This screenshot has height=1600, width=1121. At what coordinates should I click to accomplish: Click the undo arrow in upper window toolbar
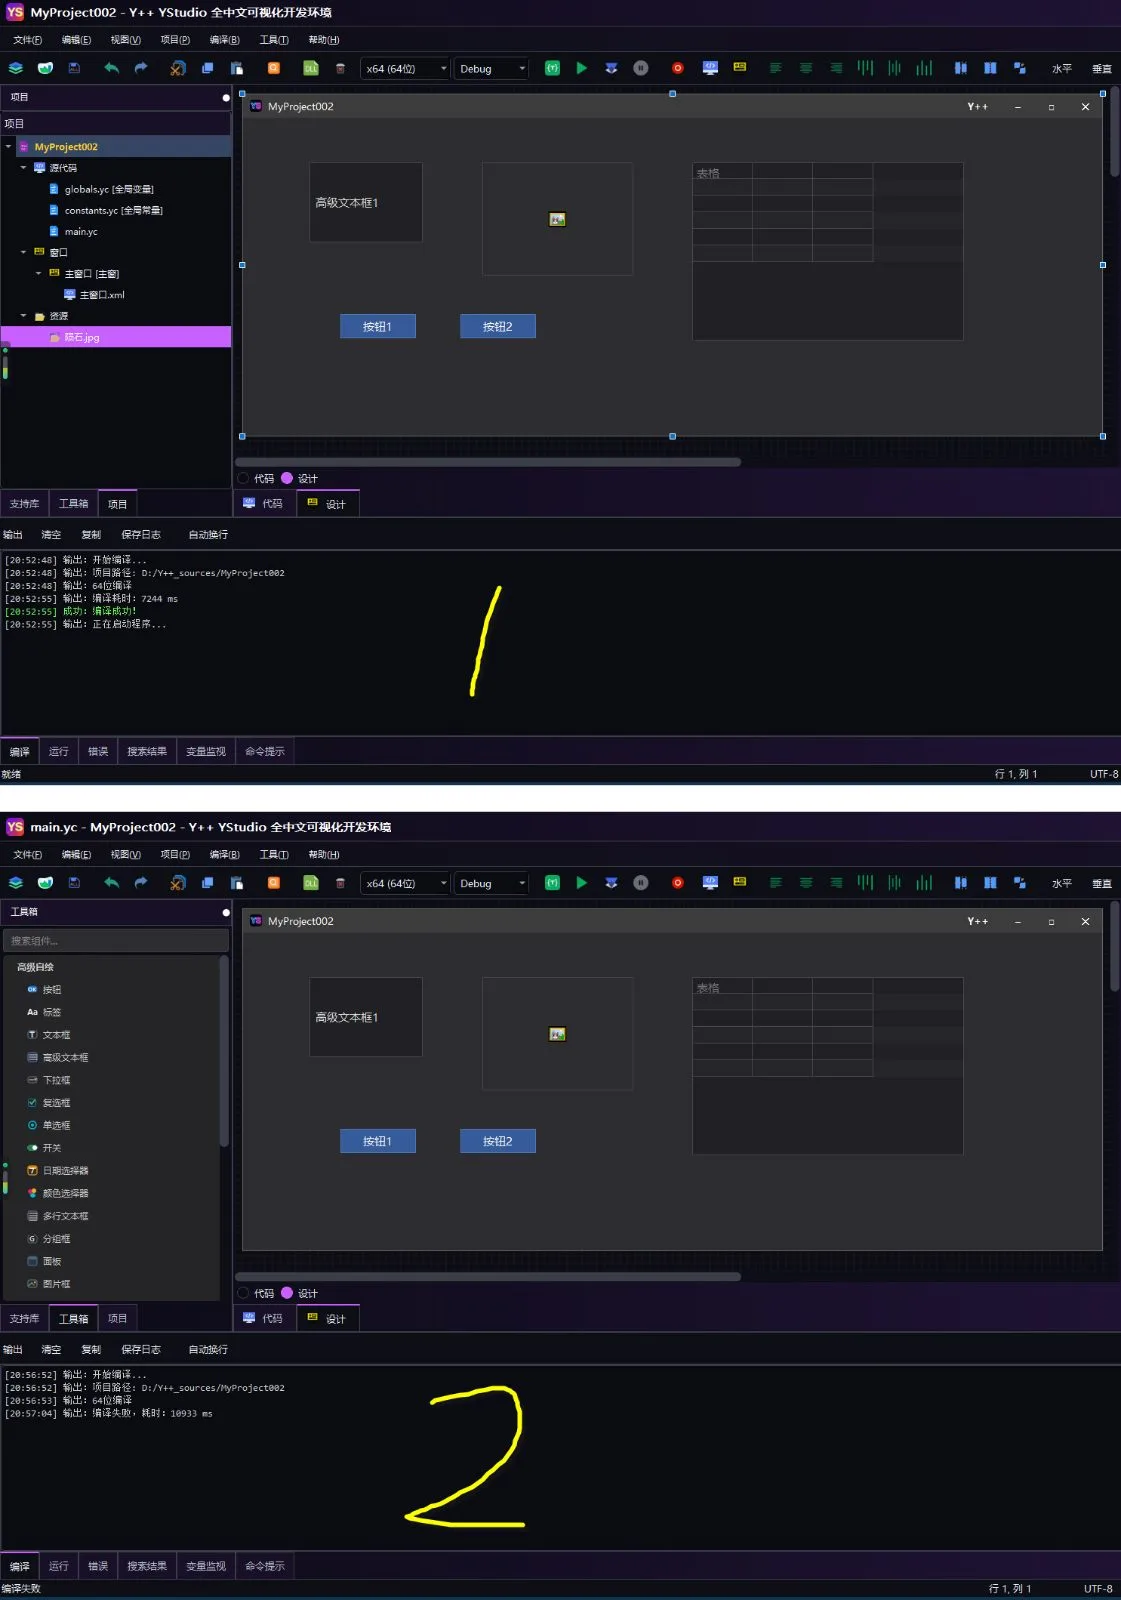point(111,68)
